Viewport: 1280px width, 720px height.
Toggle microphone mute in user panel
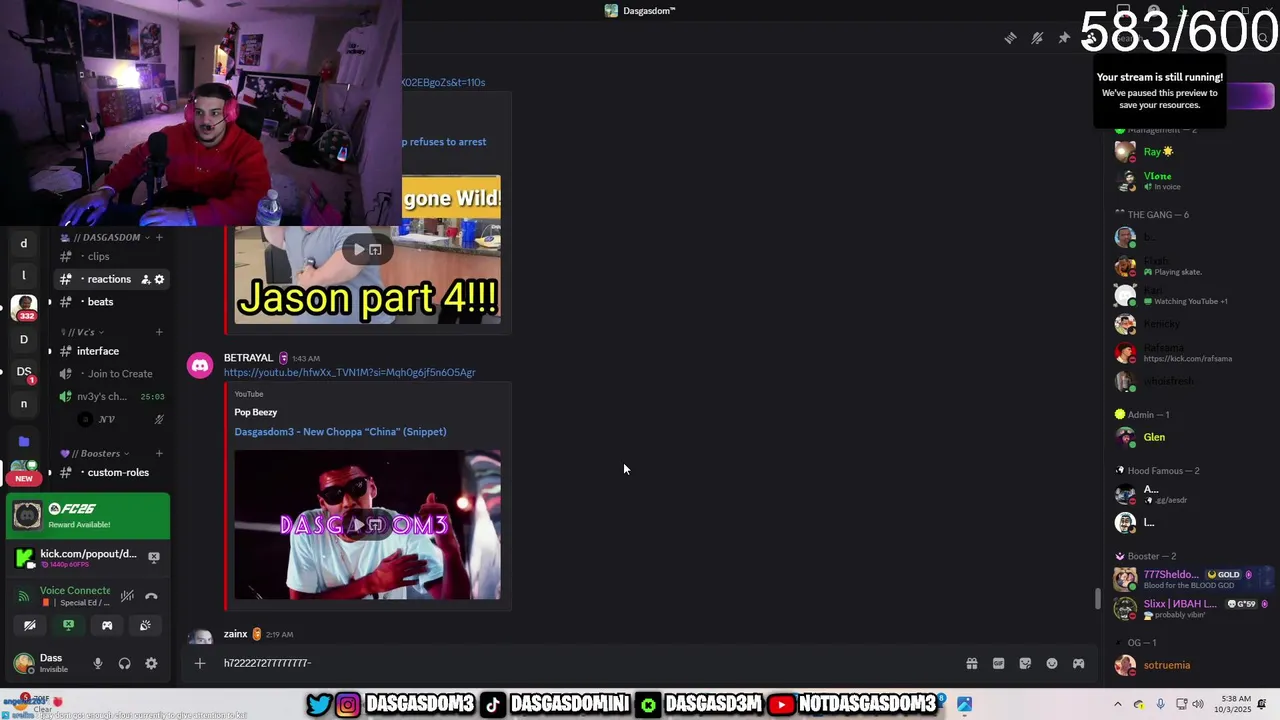tap(97, 663)
